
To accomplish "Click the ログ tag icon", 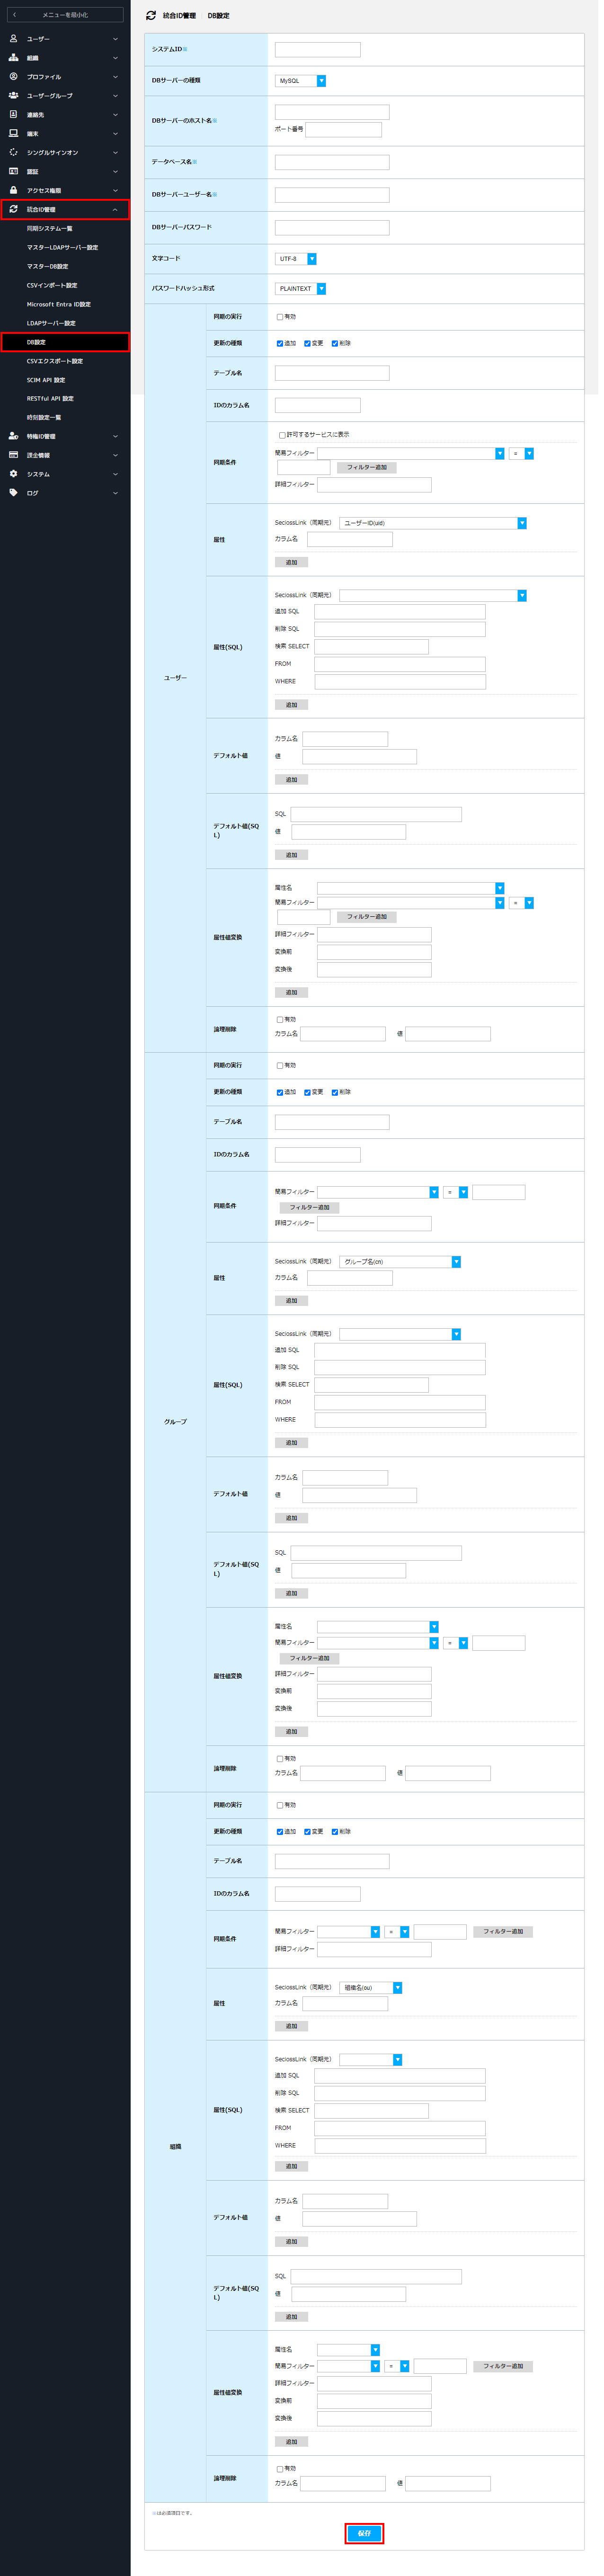I will pos(13,493).
